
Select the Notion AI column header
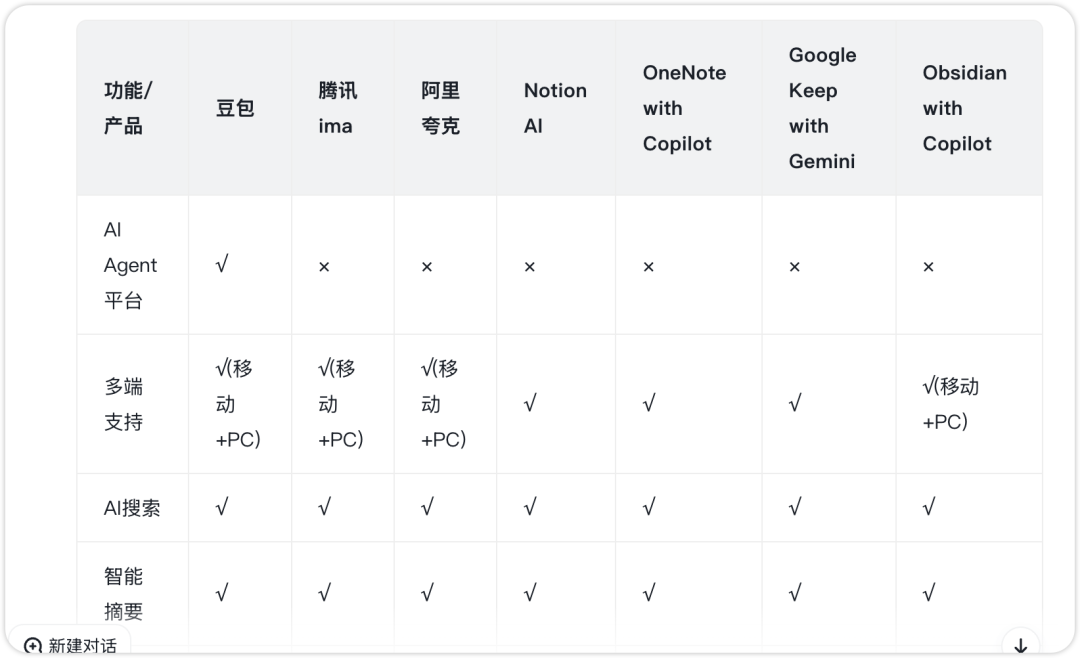click(555, 108)
